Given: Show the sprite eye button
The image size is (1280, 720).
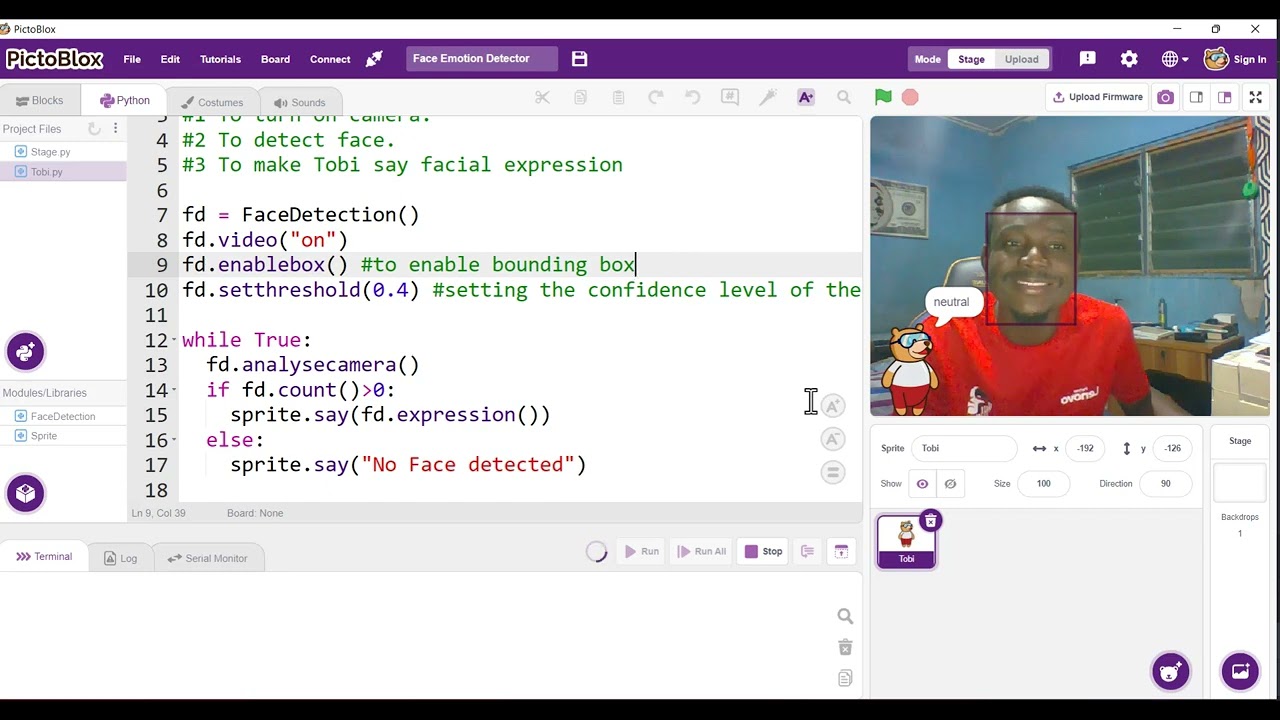Looking at the screenshot, I should 922,484.
